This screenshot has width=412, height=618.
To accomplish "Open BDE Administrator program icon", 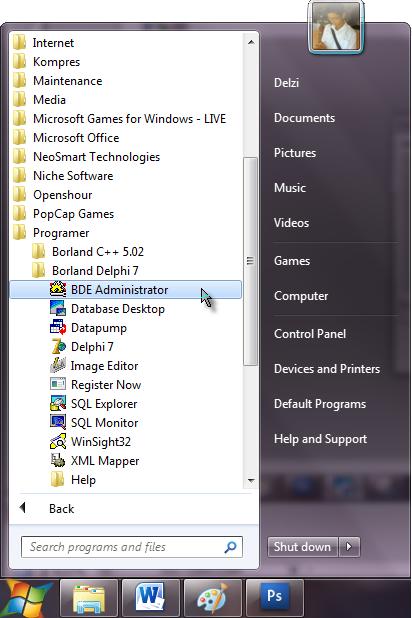I will [x=58, y=290].
